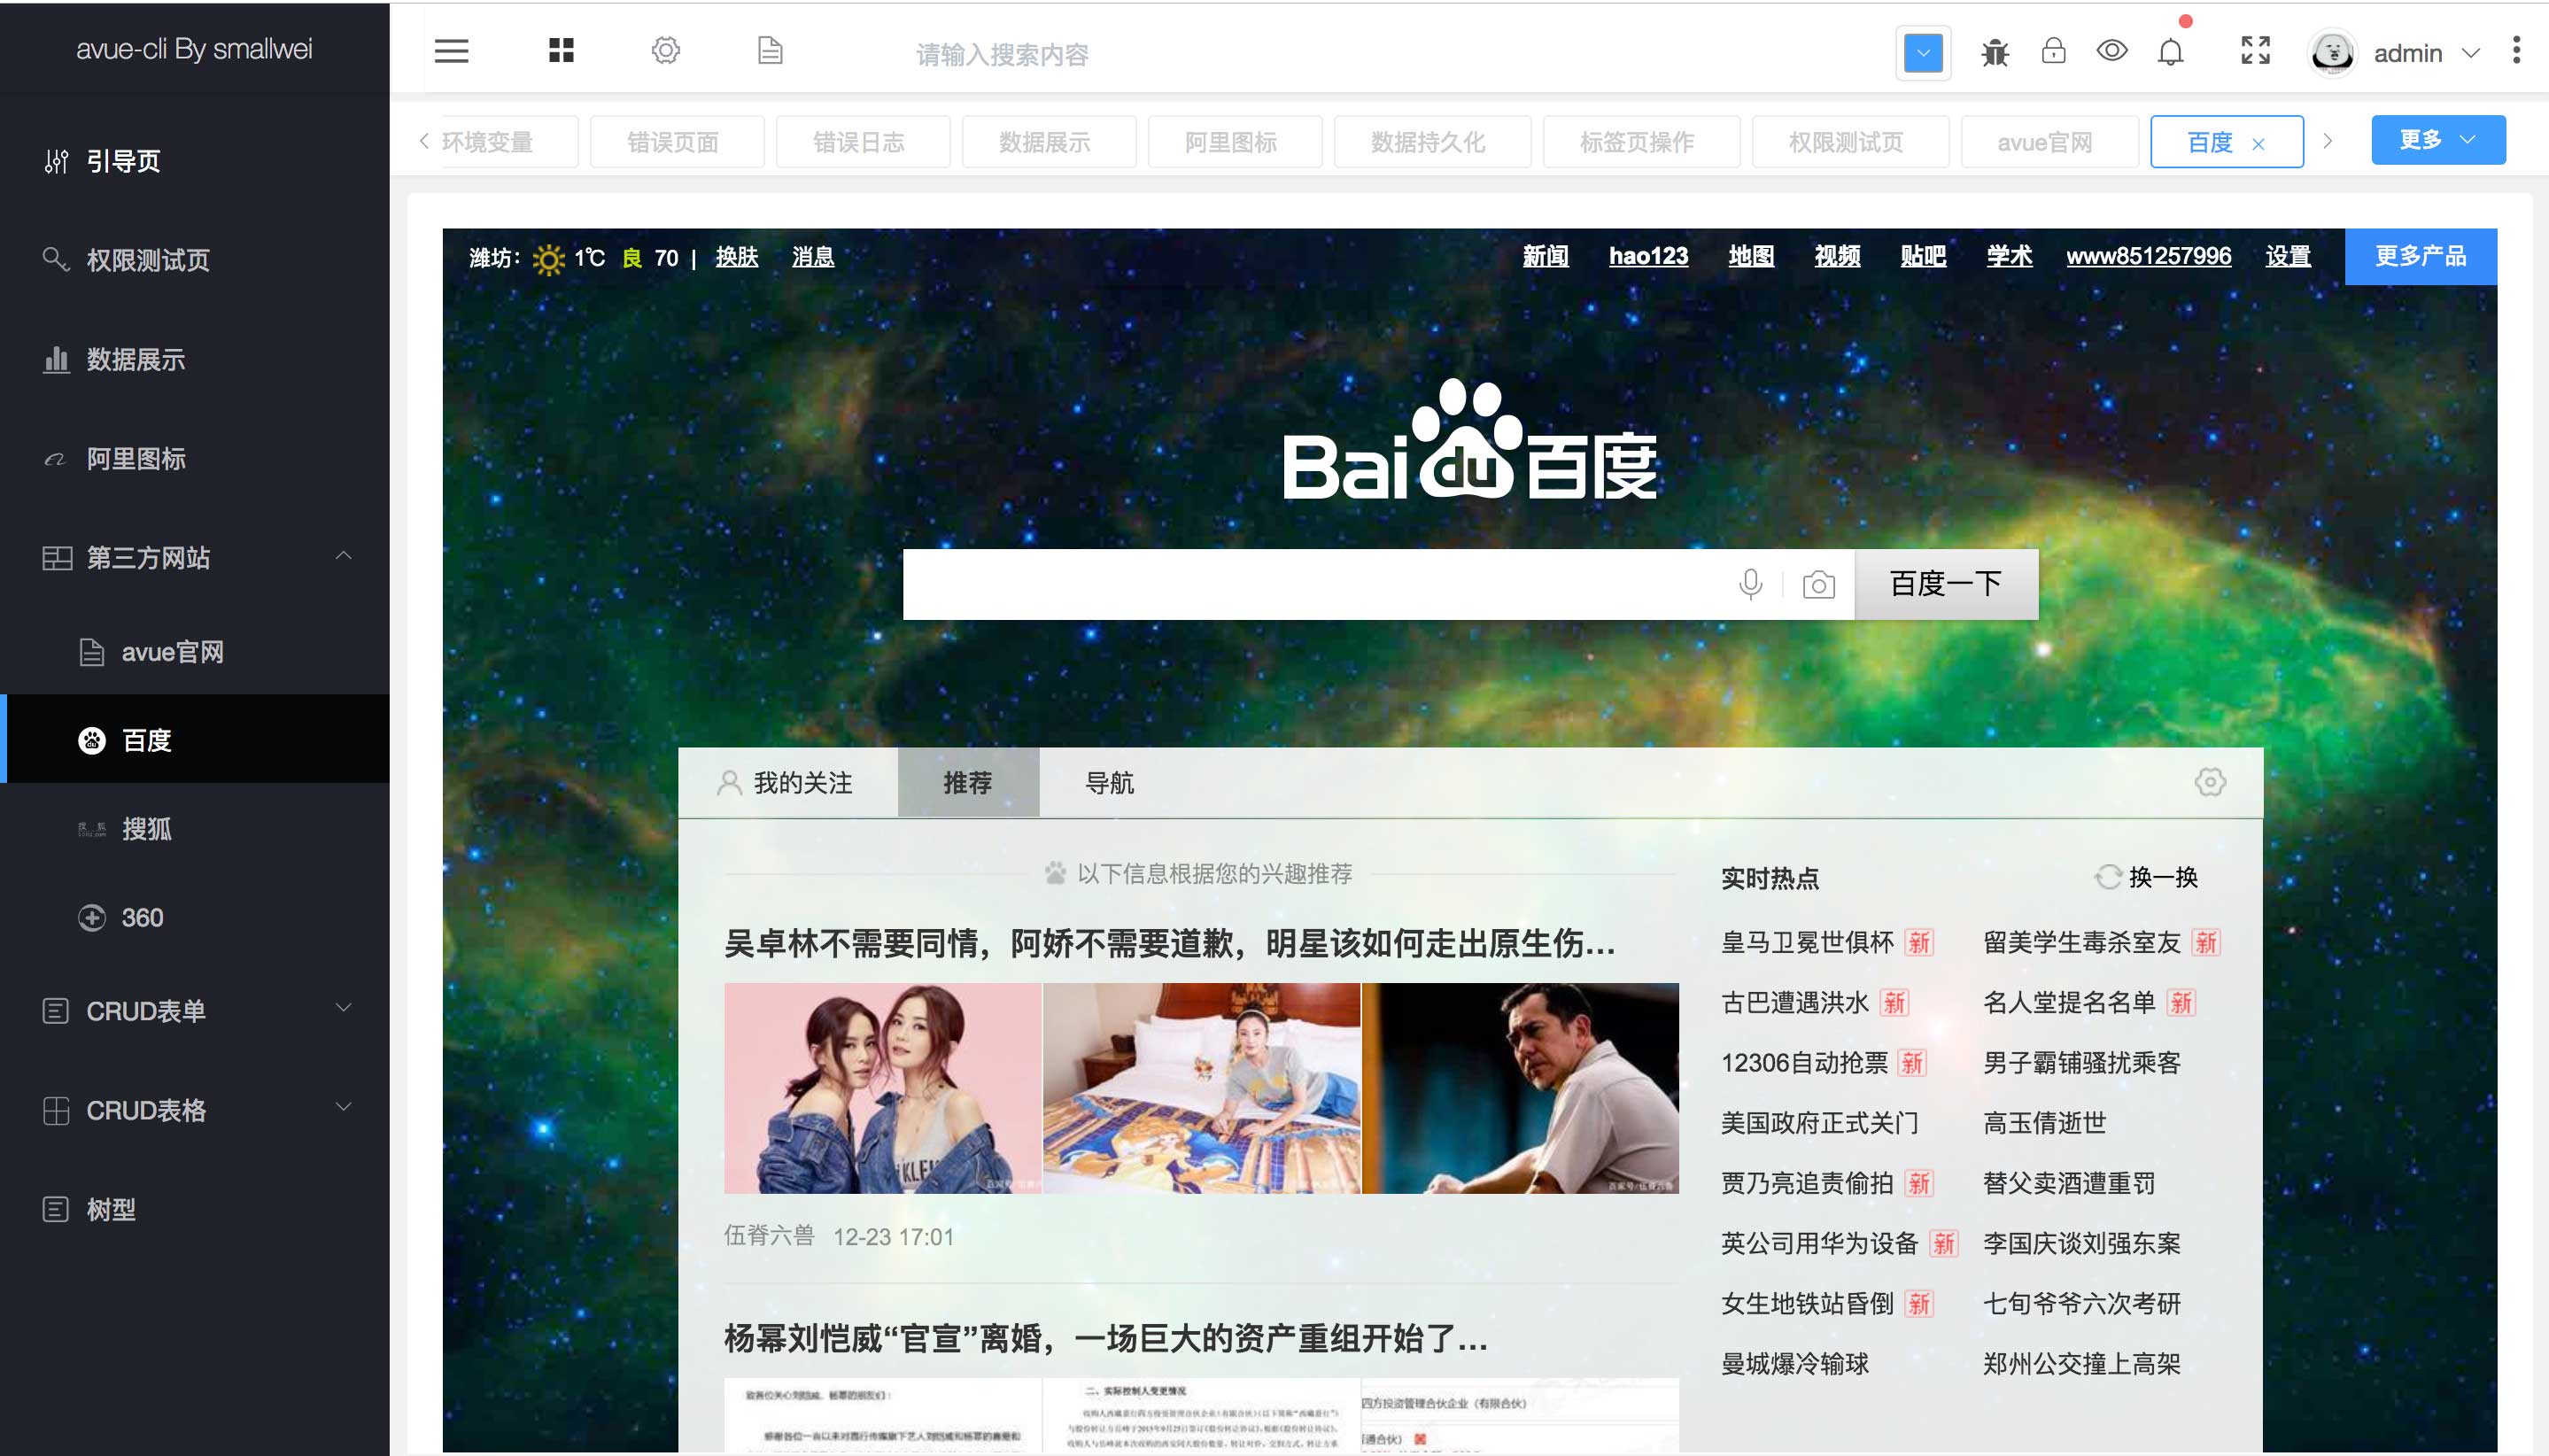Switch to 导航 feed tab
Screen dimensions: 2549x1456
click(x=1109, y=782)
